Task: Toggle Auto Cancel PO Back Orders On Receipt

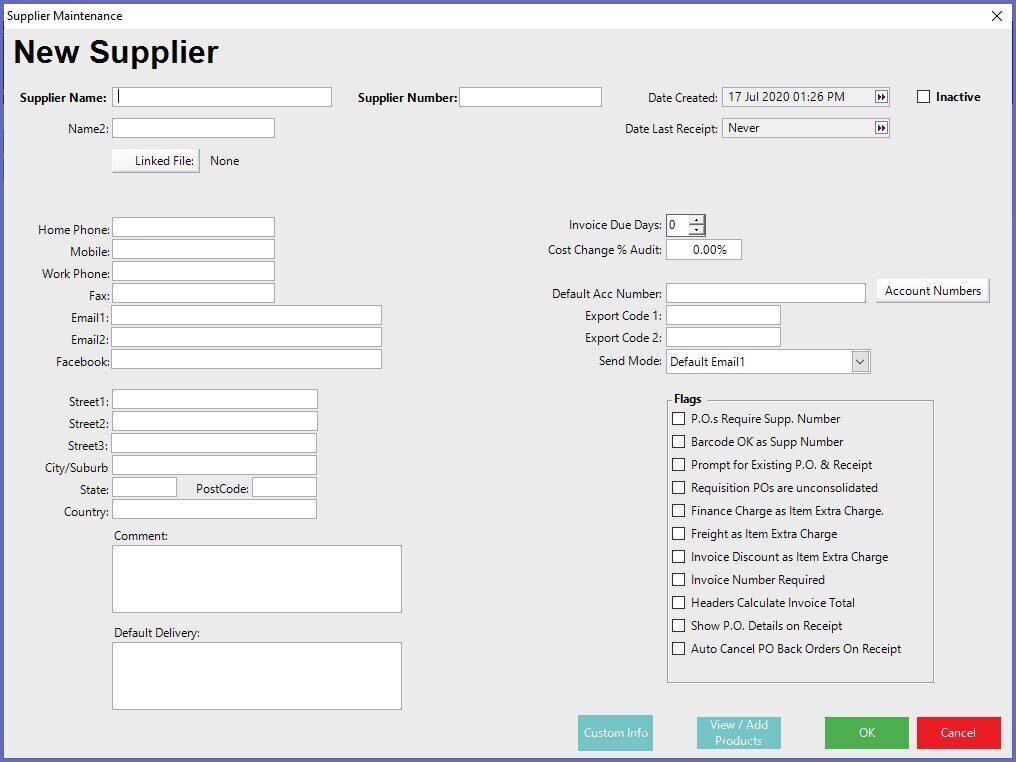Action: (x=679, y=649)
